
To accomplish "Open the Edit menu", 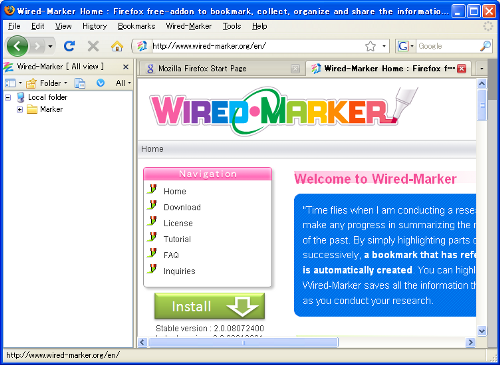I will (37, 26).
